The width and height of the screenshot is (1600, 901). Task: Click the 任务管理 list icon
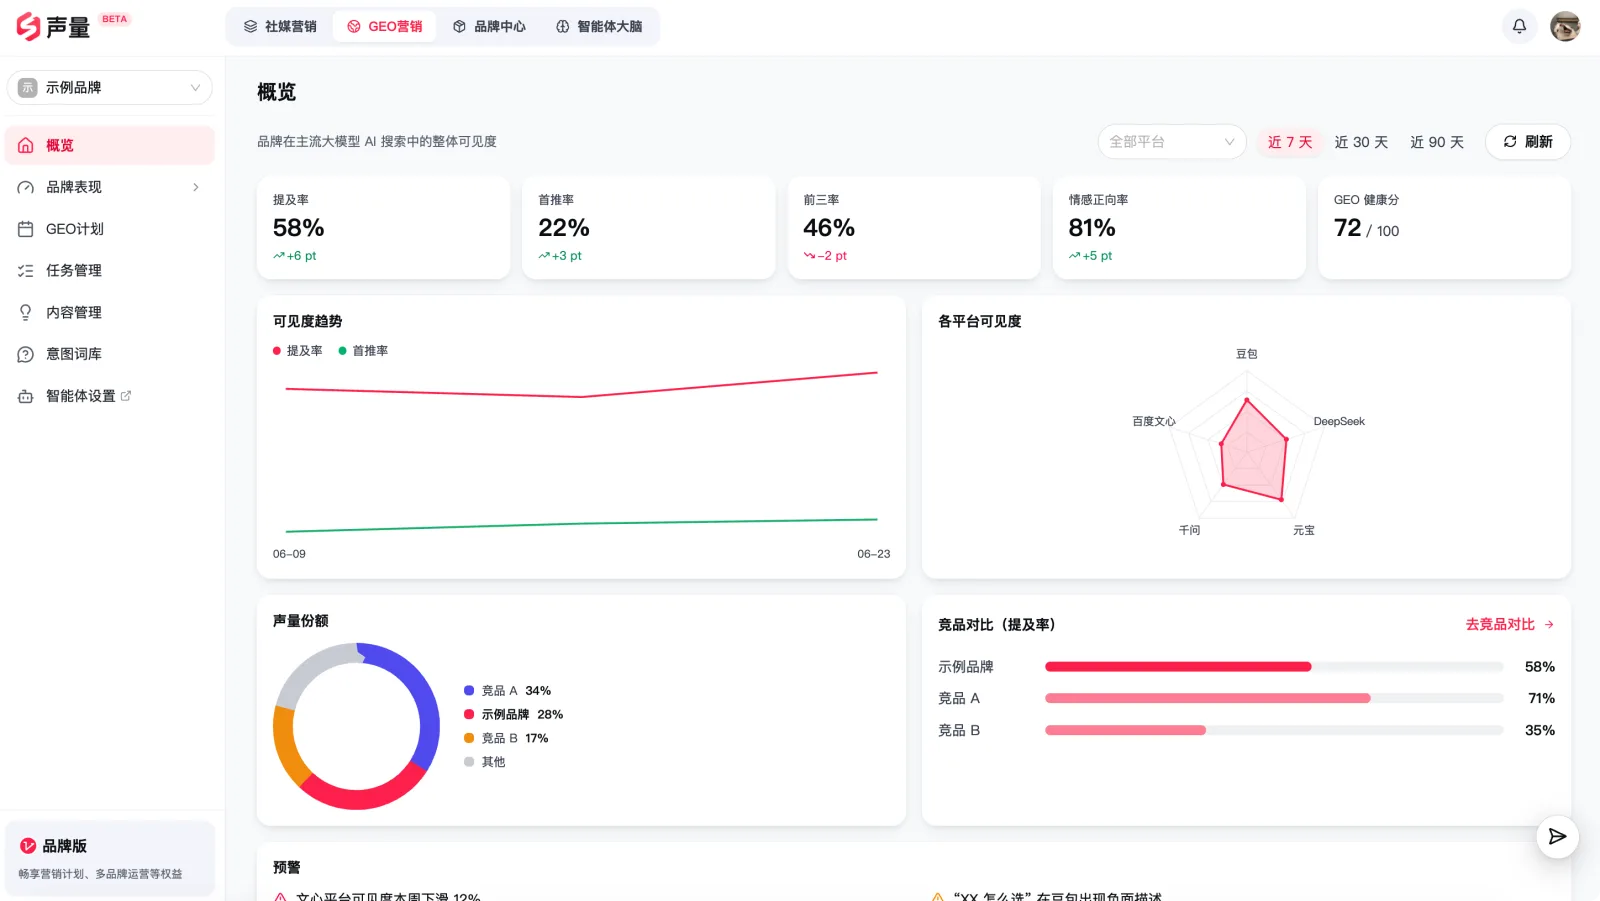(26, 271)
